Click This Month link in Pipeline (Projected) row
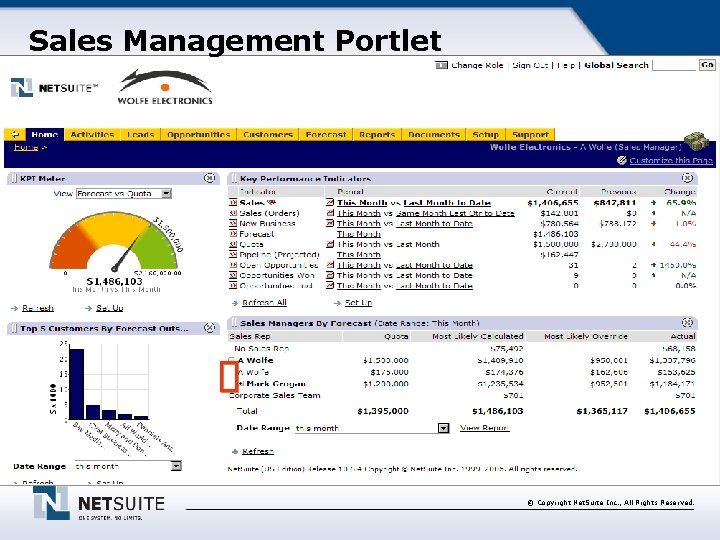 [x=359, y=254]
